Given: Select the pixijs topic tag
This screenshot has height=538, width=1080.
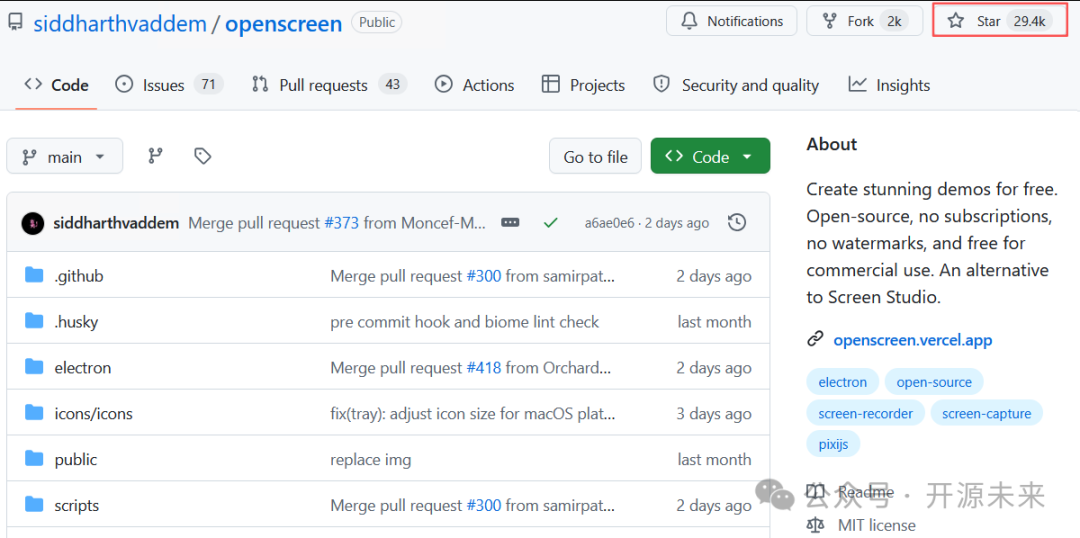Looking at the screenshot, I should [833, 444].
